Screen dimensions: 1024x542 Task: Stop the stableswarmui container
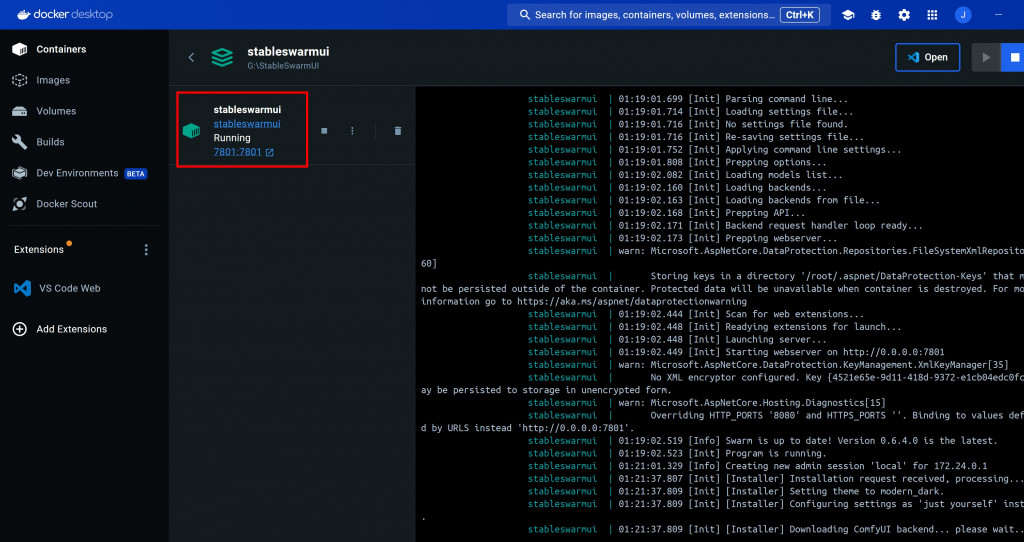pos(324,131)
